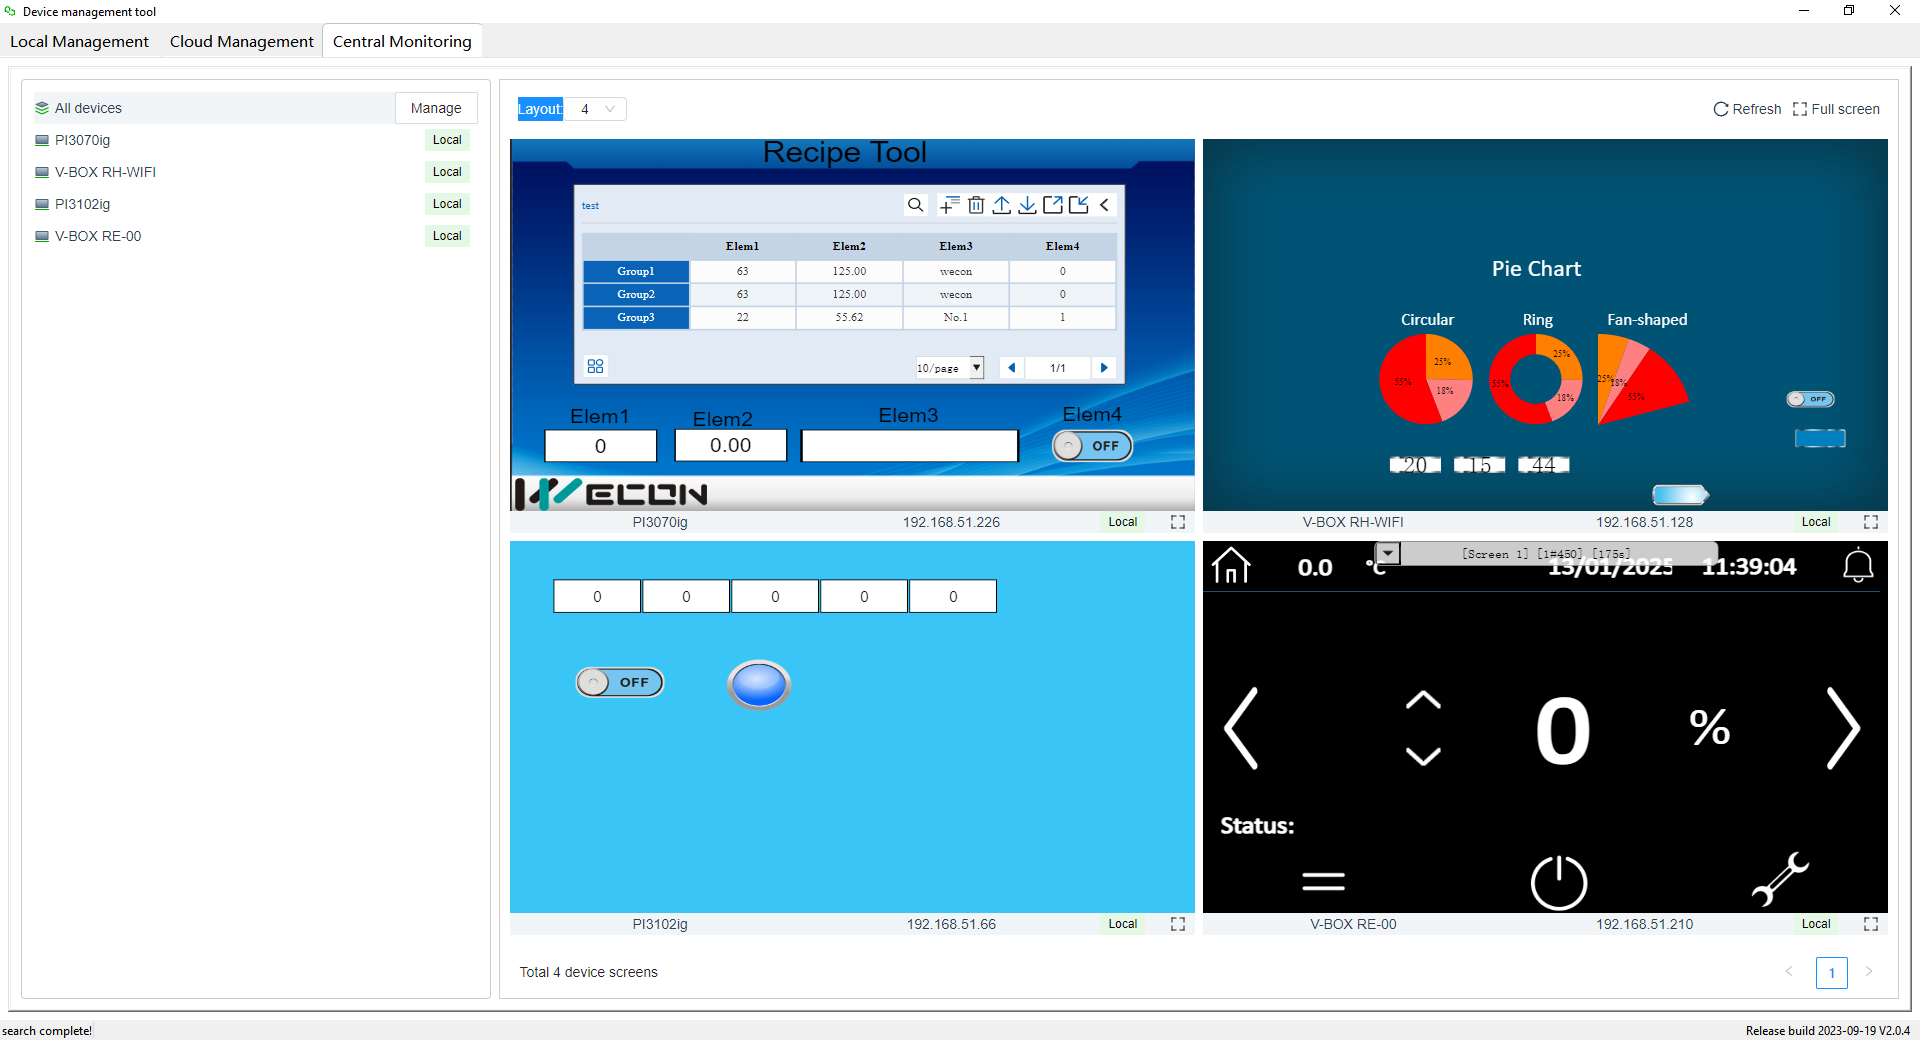1920x1040 pixels.
Task: Click the Fan-shaped chart
Action: [1642, 379]
